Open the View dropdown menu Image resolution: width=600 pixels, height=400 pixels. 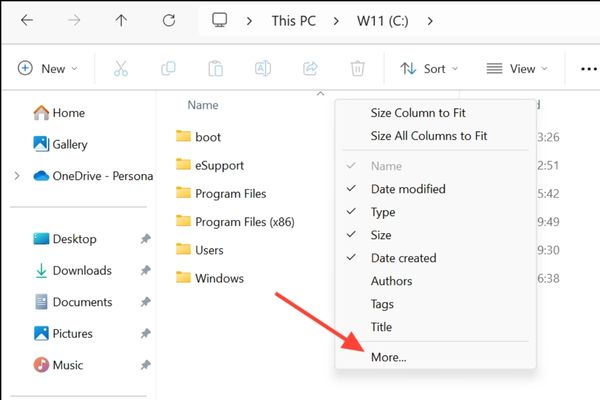tap(517, 69)
